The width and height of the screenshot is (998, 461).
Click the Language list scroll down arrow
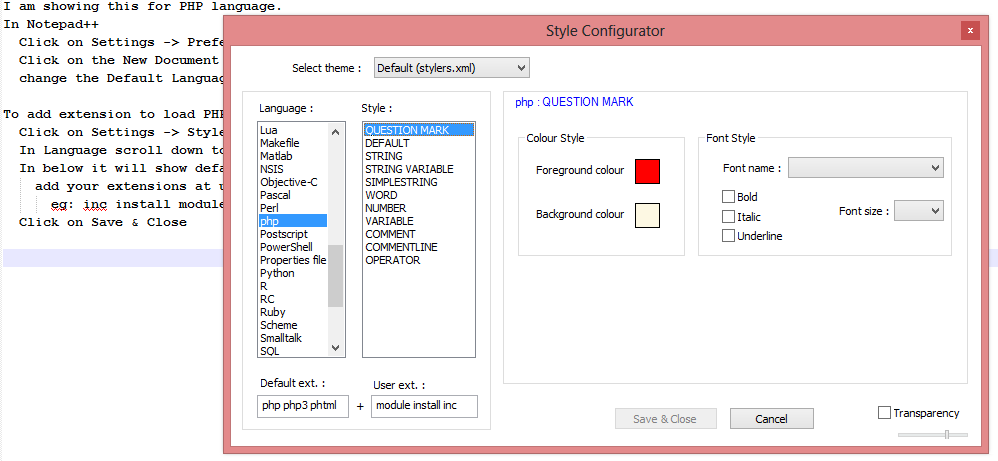pos(335,348)
